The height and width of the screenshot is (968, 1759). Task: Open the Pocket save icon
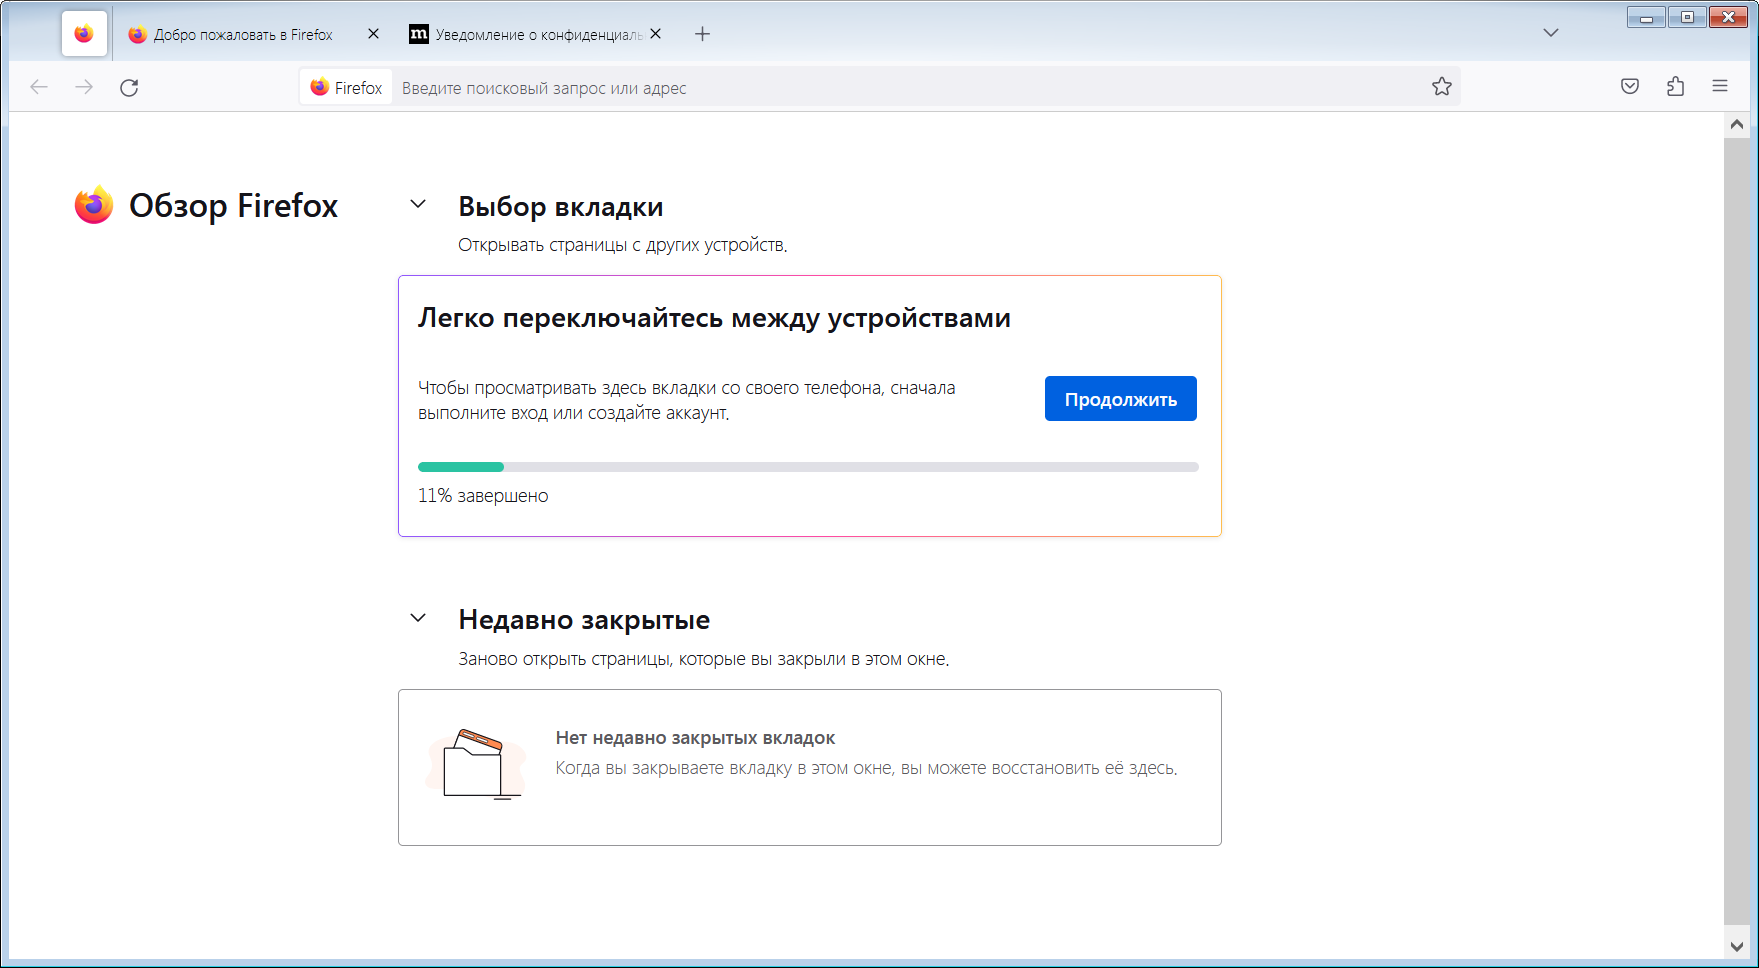[1630, 87]
